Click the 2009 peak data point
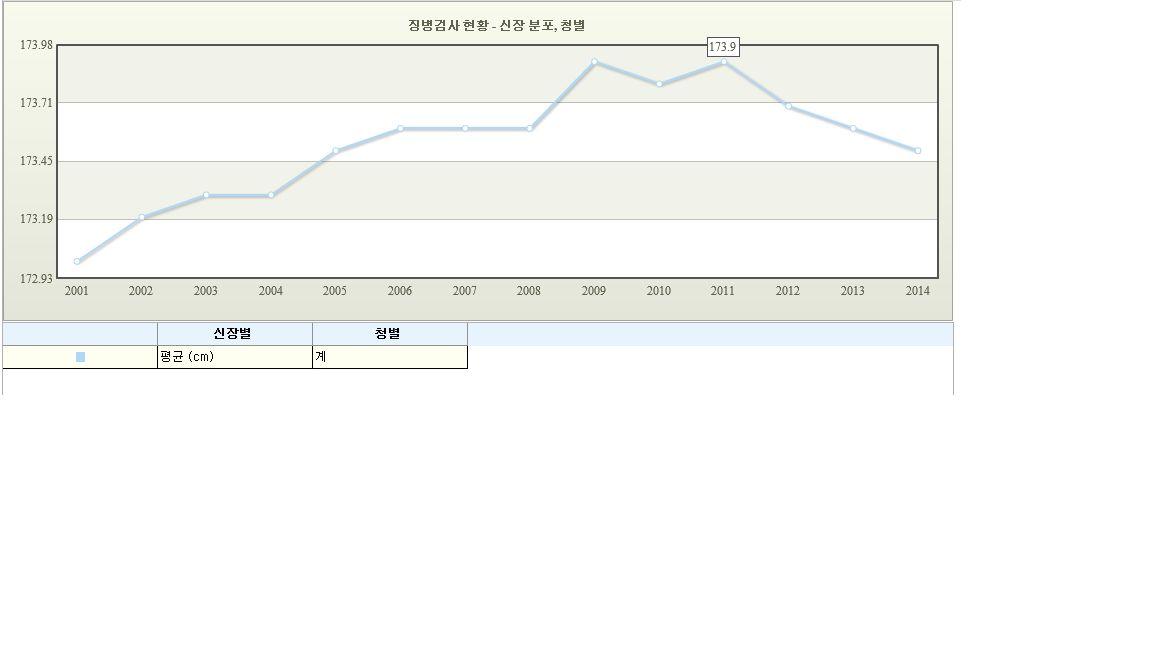This screenshot has width=1152, height=648. (x=594, y=62)
